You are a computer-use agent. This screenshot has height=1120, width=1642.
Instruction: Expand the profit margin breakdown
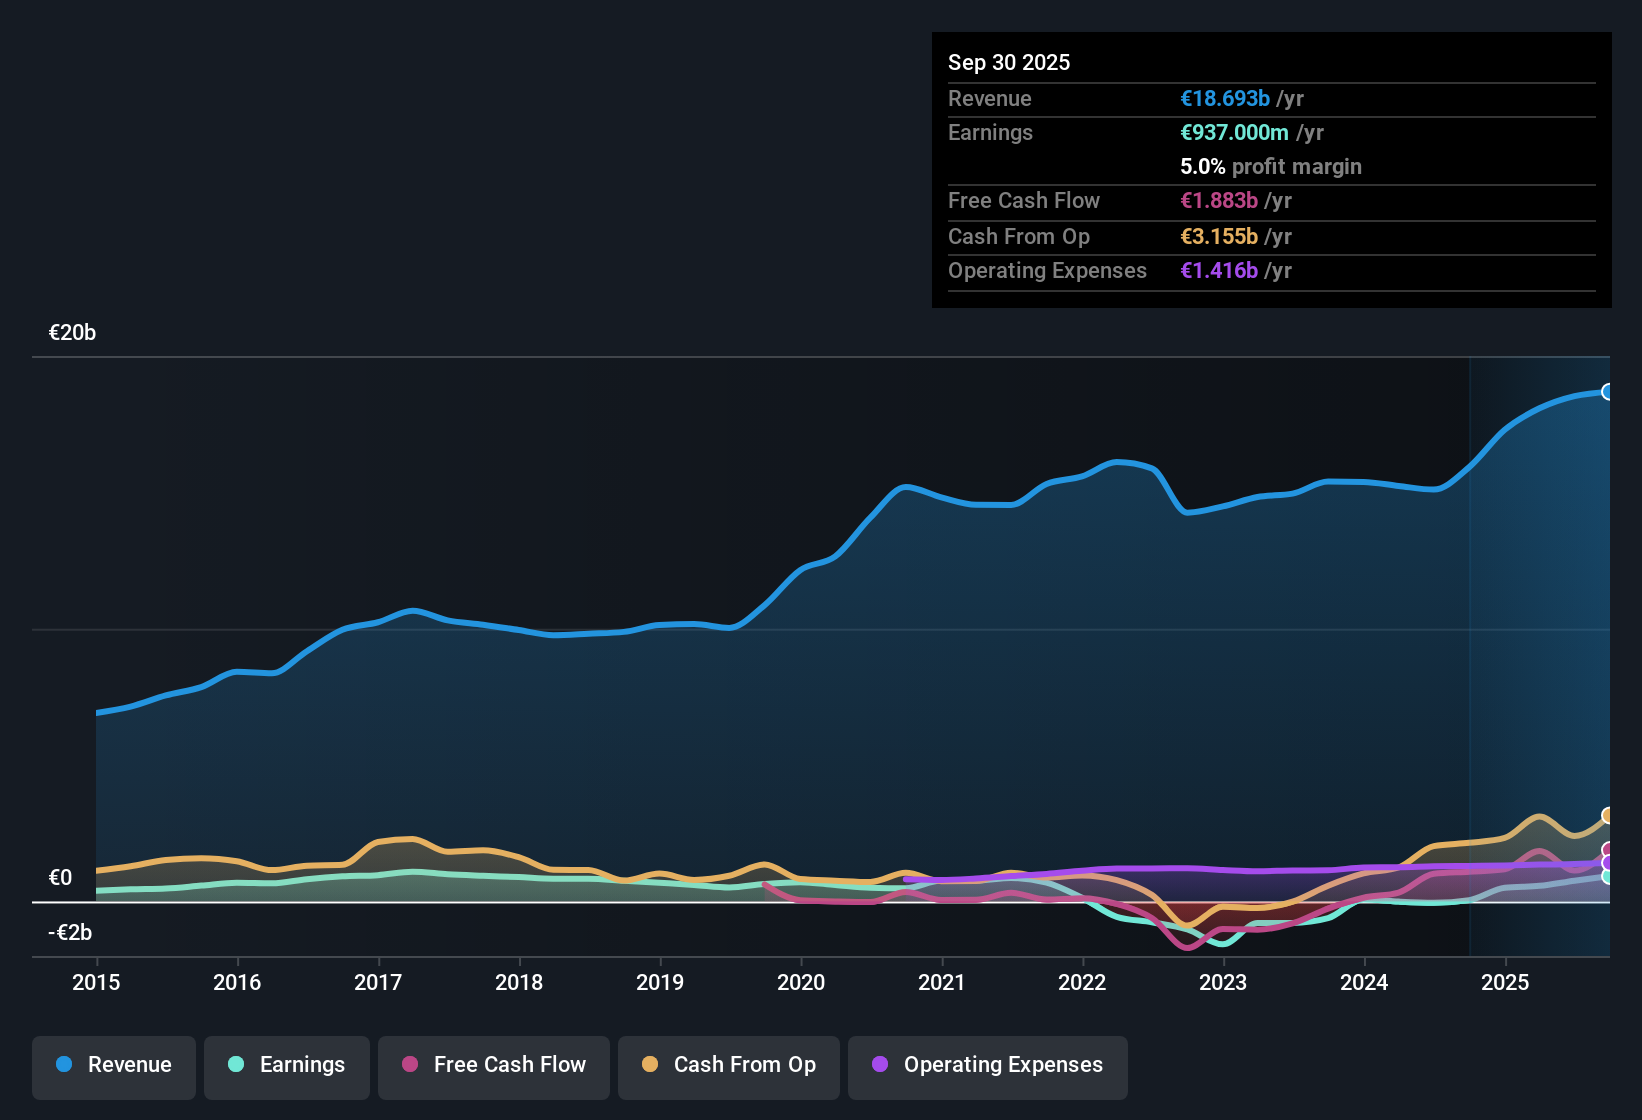click(x=1271, y=167)
